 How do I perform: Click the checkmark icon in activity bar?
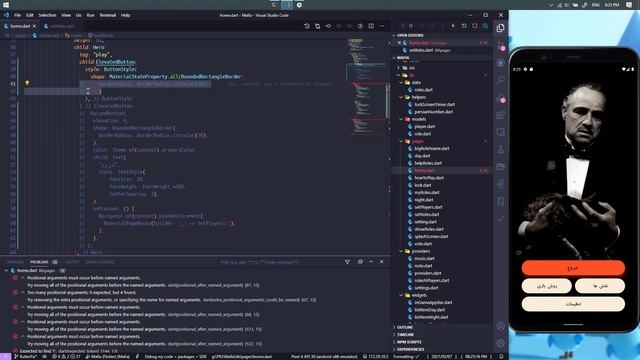tap(500, 219)
